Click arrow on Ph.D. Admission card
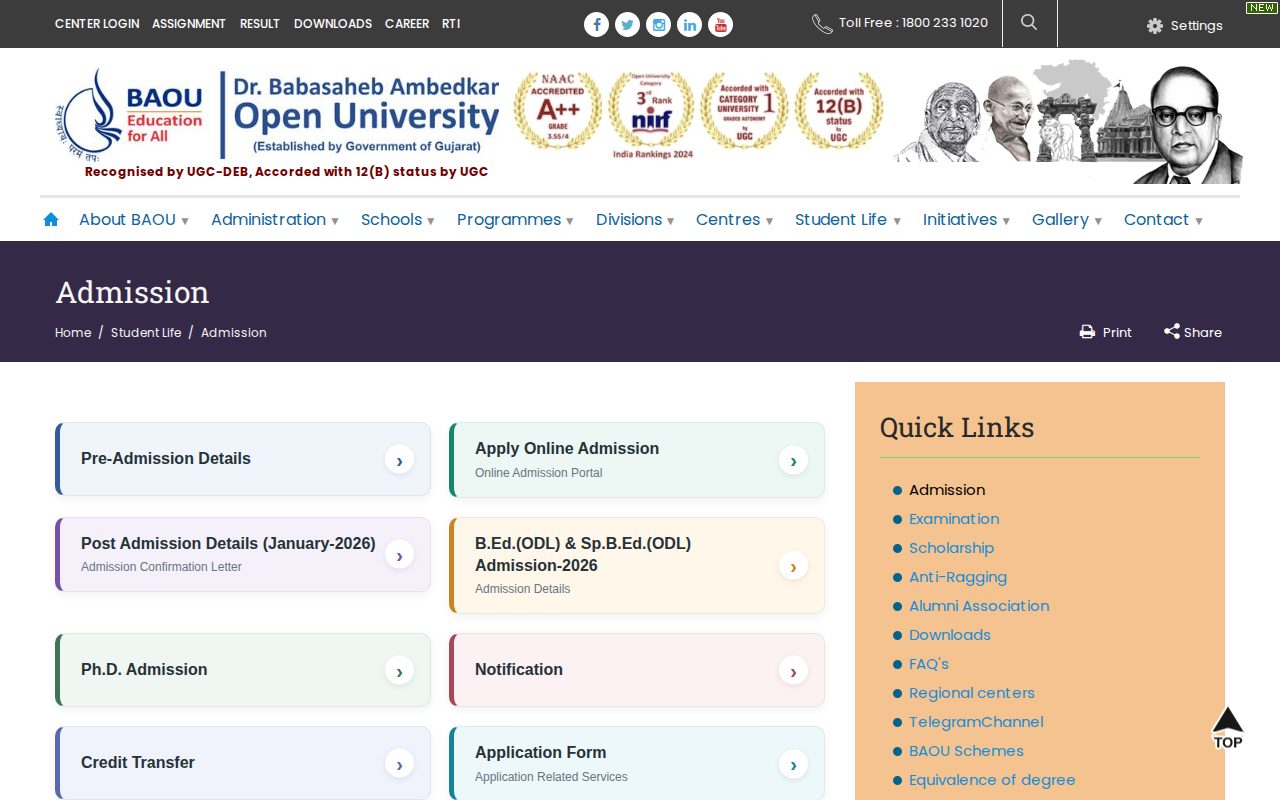The height and width of the screenshot is (800, 1280). [x=399, y=670]
